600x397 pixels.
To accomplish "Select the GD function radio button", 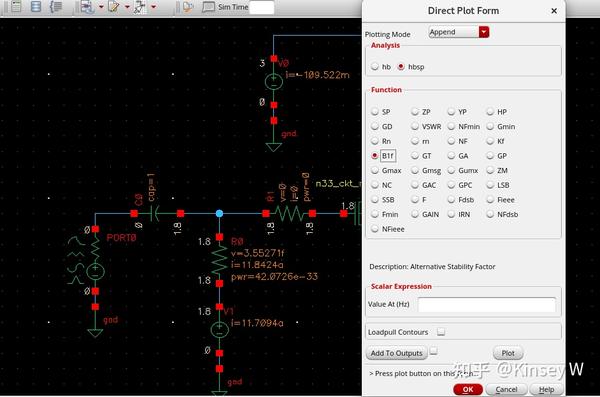I will click(x=375, y=126).
